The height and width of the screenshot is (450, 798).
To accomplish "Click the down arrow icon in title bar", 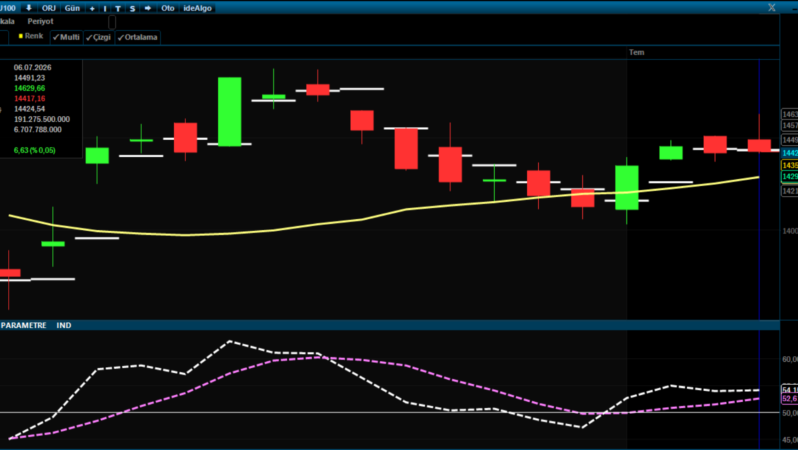I will 29,8.
